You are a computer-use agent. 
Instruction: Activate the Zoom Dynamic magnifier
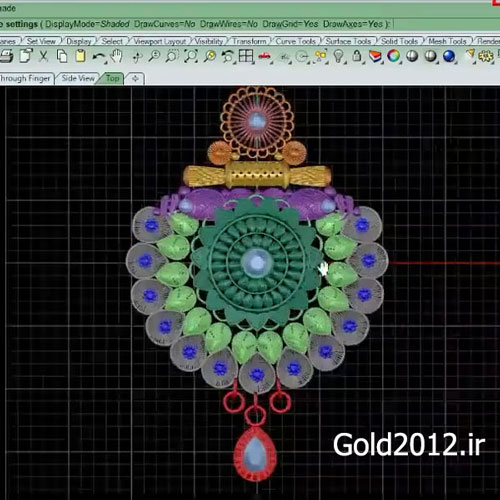pyautogui.click(x=154, y=56)
